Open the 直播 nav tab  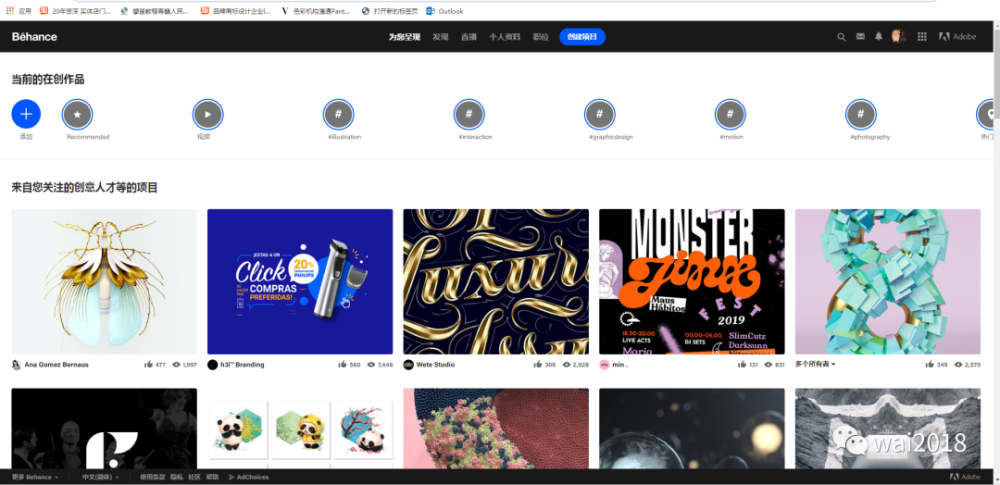click(x=468, y=37)
